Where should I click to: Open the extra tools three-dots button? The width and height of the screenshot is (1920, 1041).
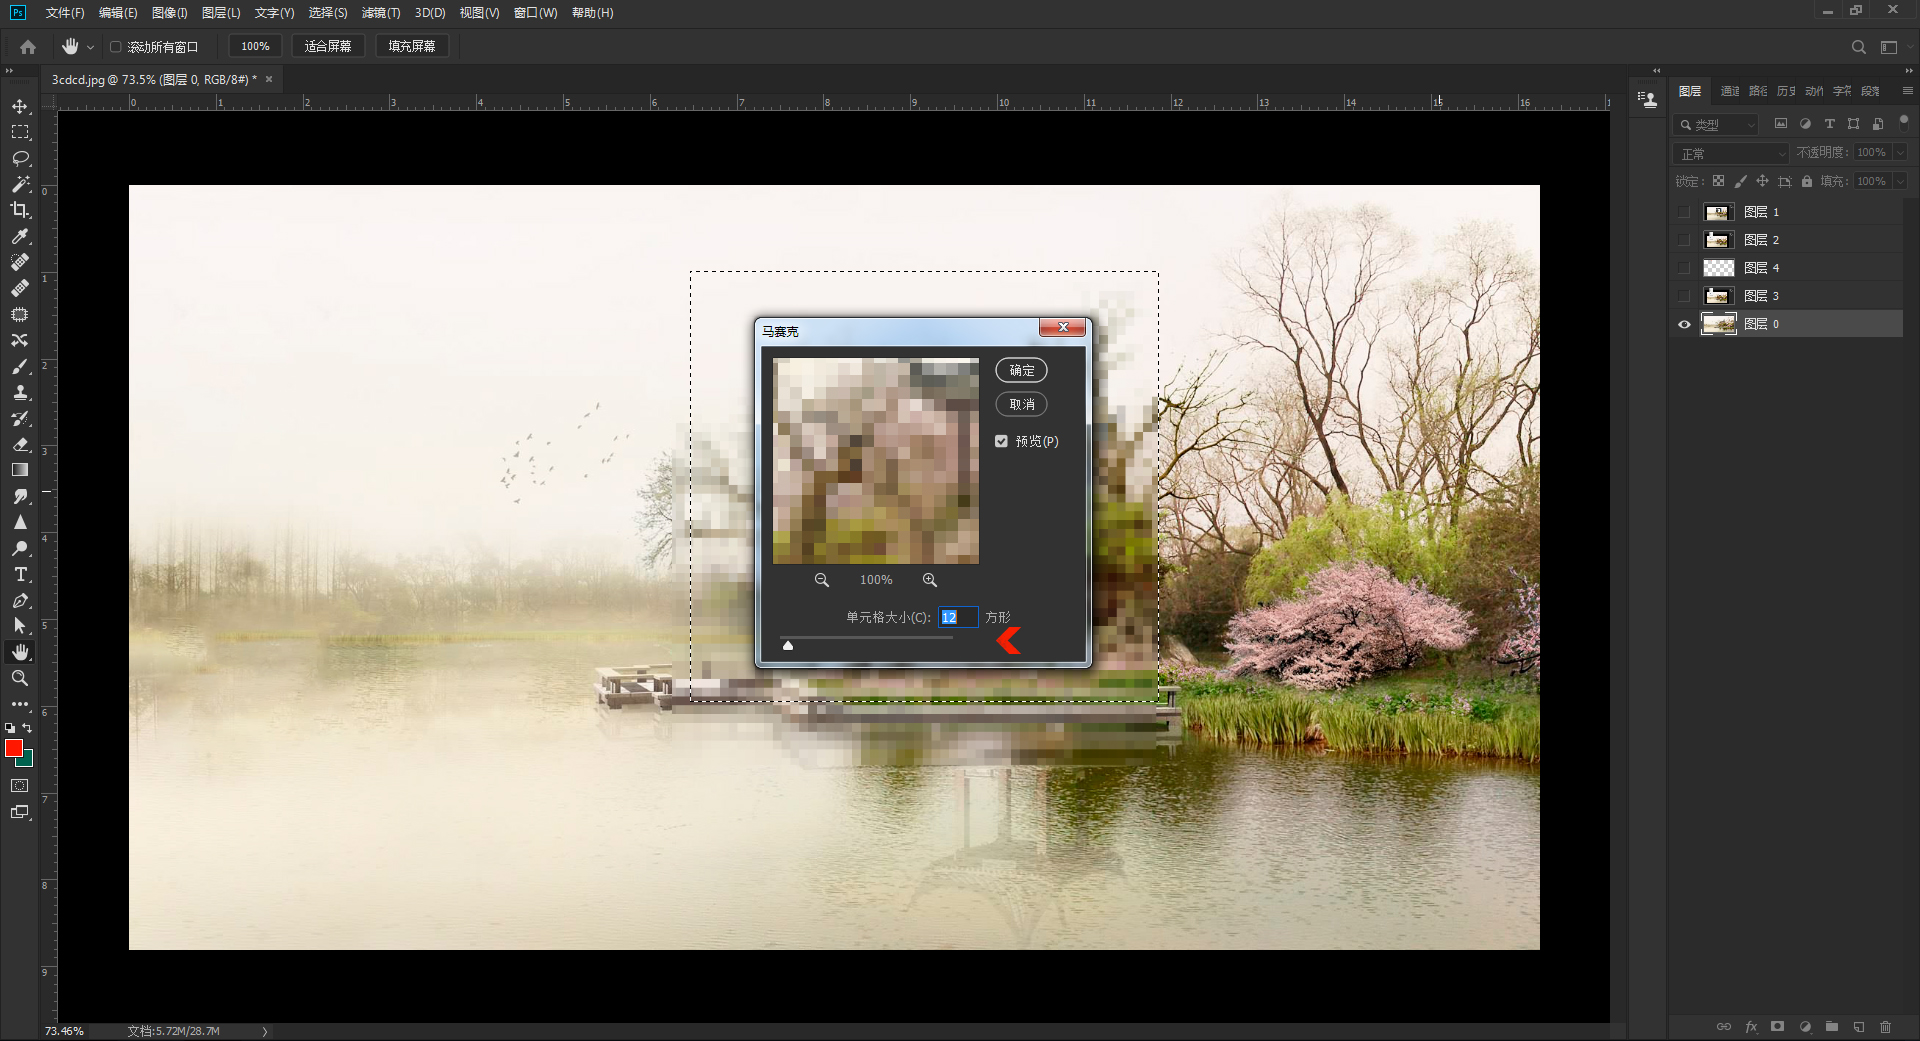pyautogui.click(x=20, y=704)
